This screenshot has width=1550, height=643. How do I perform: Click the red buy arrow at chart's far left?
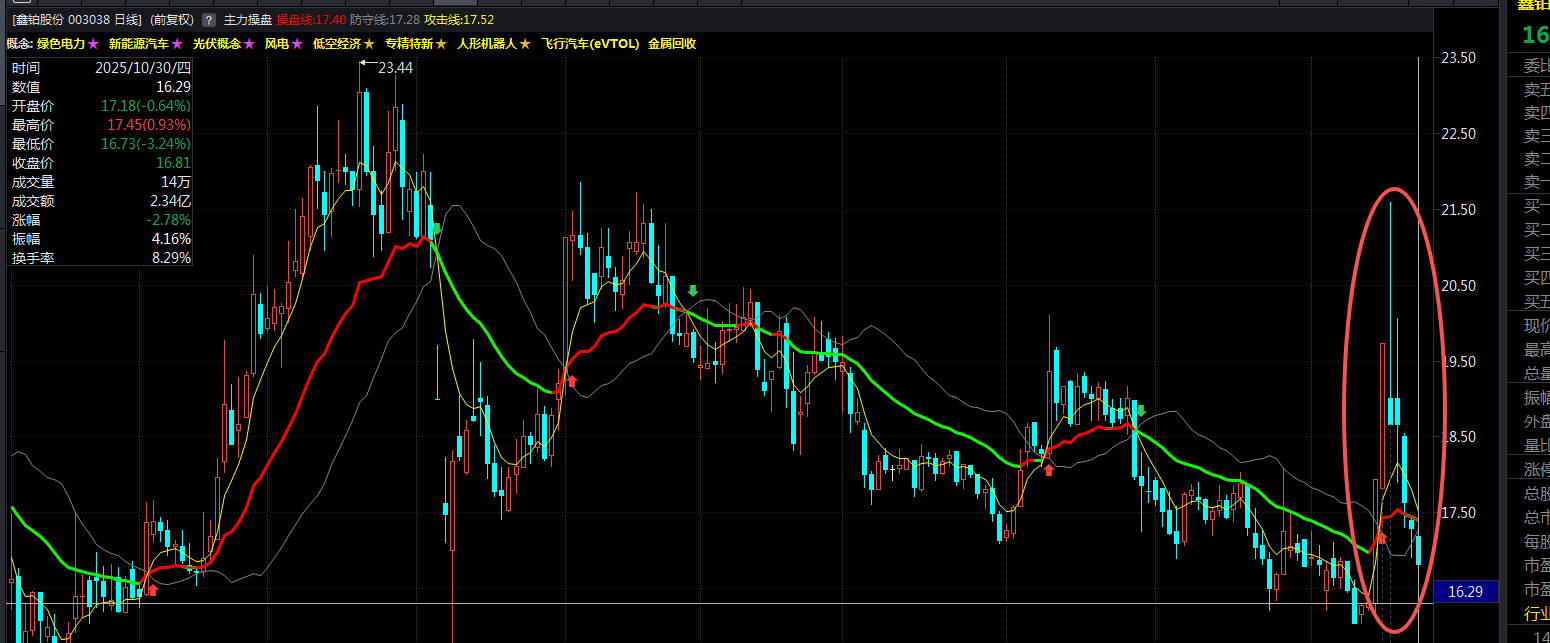click(x=153, y=590)
